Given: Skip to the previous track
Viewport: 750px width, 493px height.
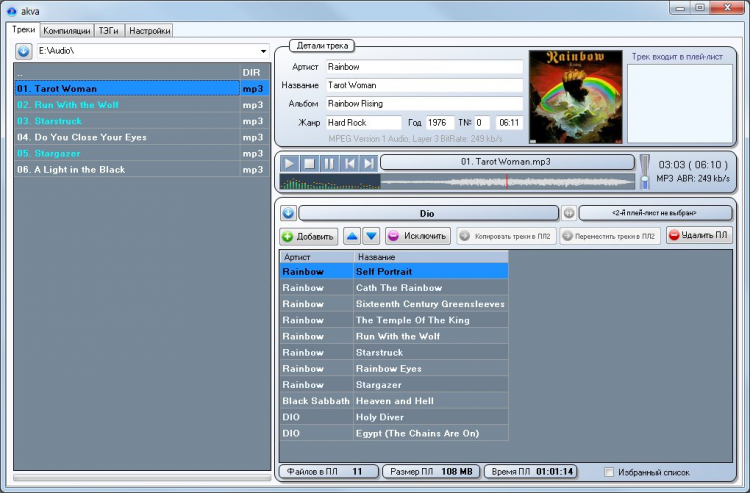Looking at the screenshot, I should (x=349, y=164).
